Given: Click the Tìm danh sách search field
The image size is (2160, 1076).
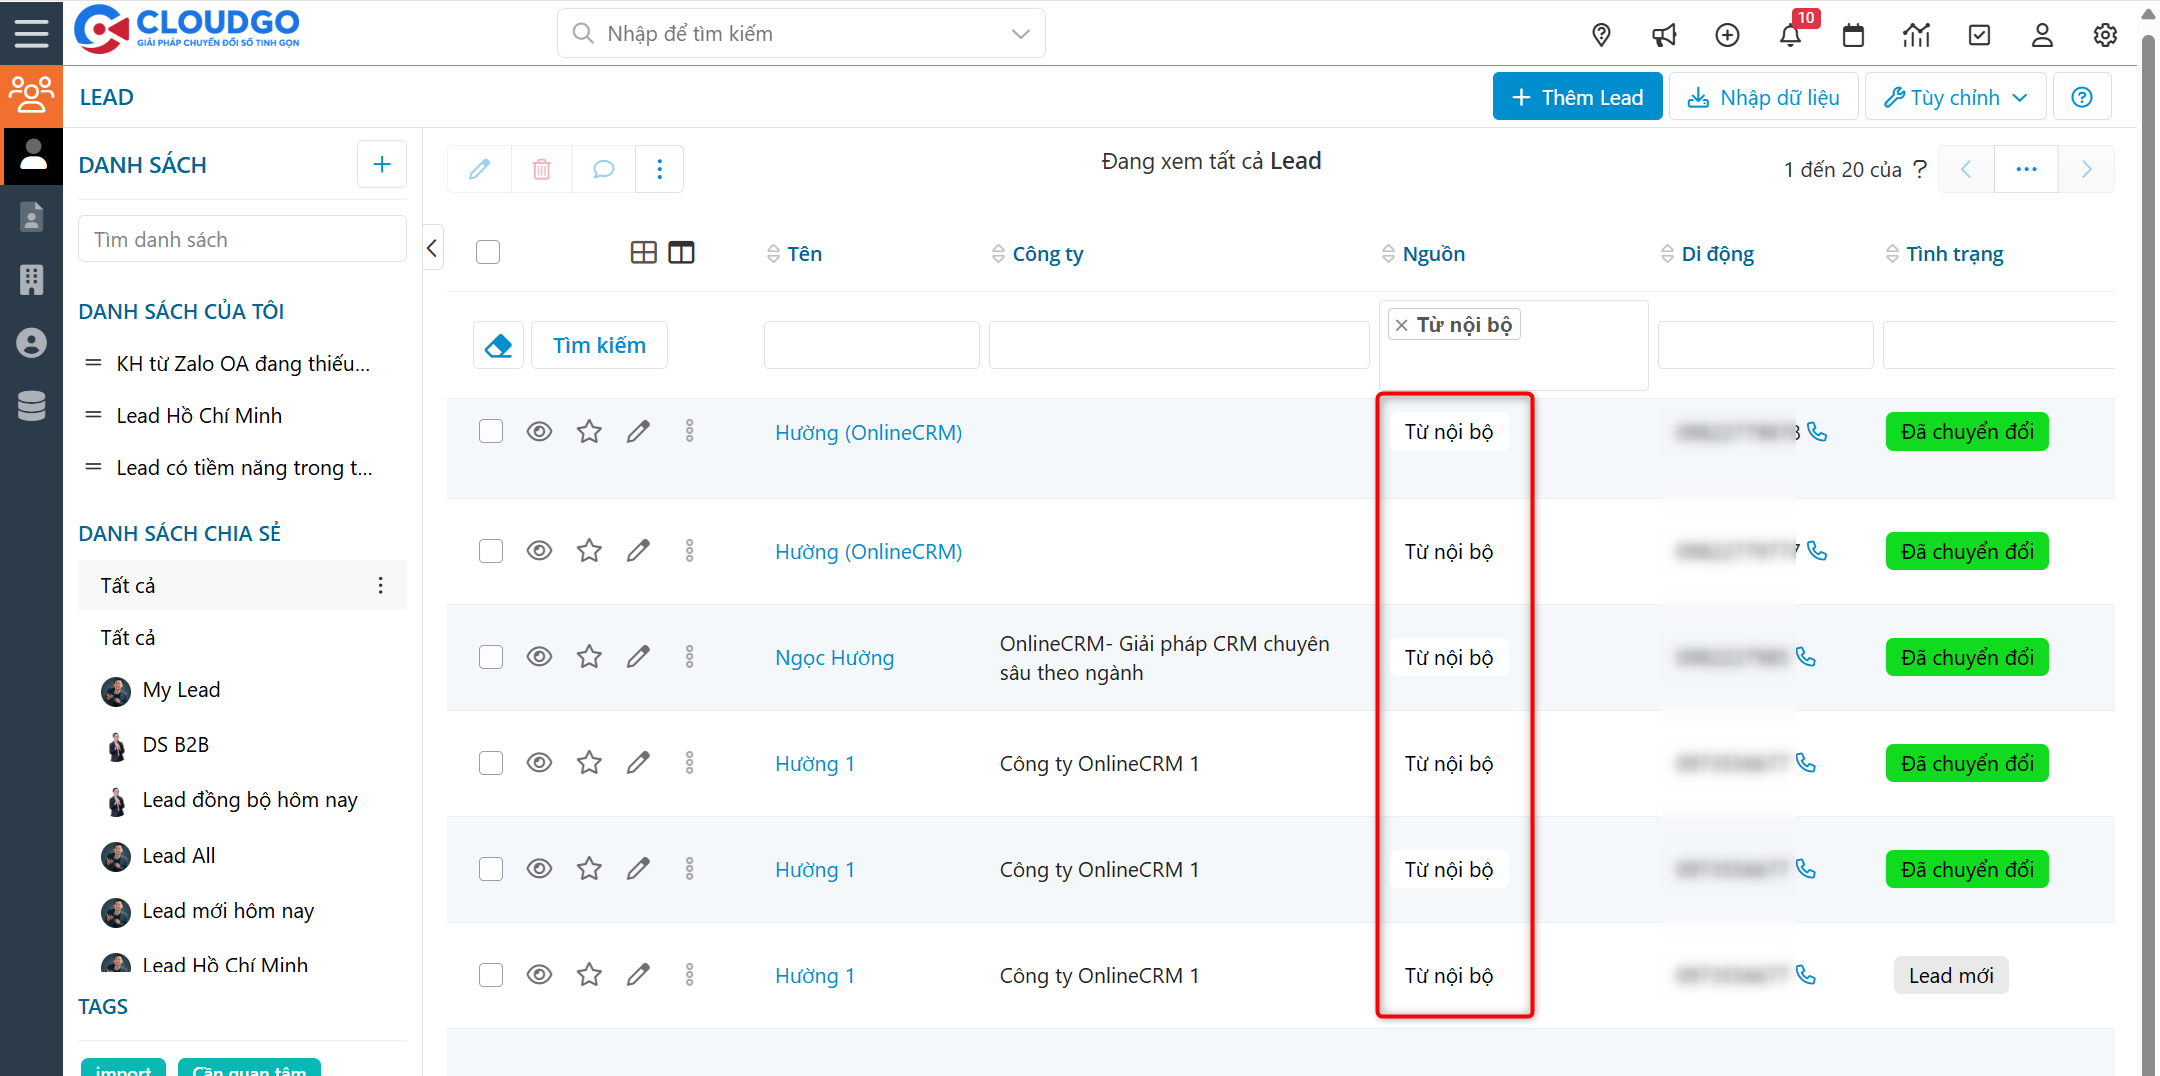Looking at the screenshot, I should pos(242,240).
